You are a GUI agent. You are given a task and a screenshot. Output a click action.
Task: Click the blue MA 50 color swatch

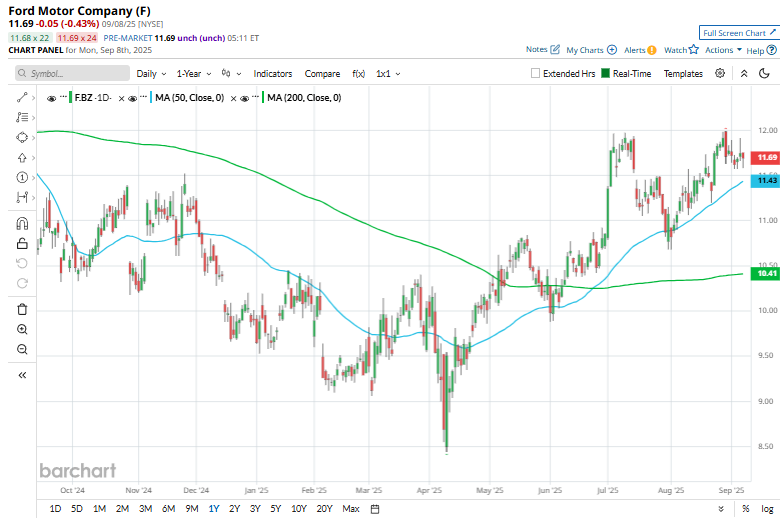pos(151,98)
